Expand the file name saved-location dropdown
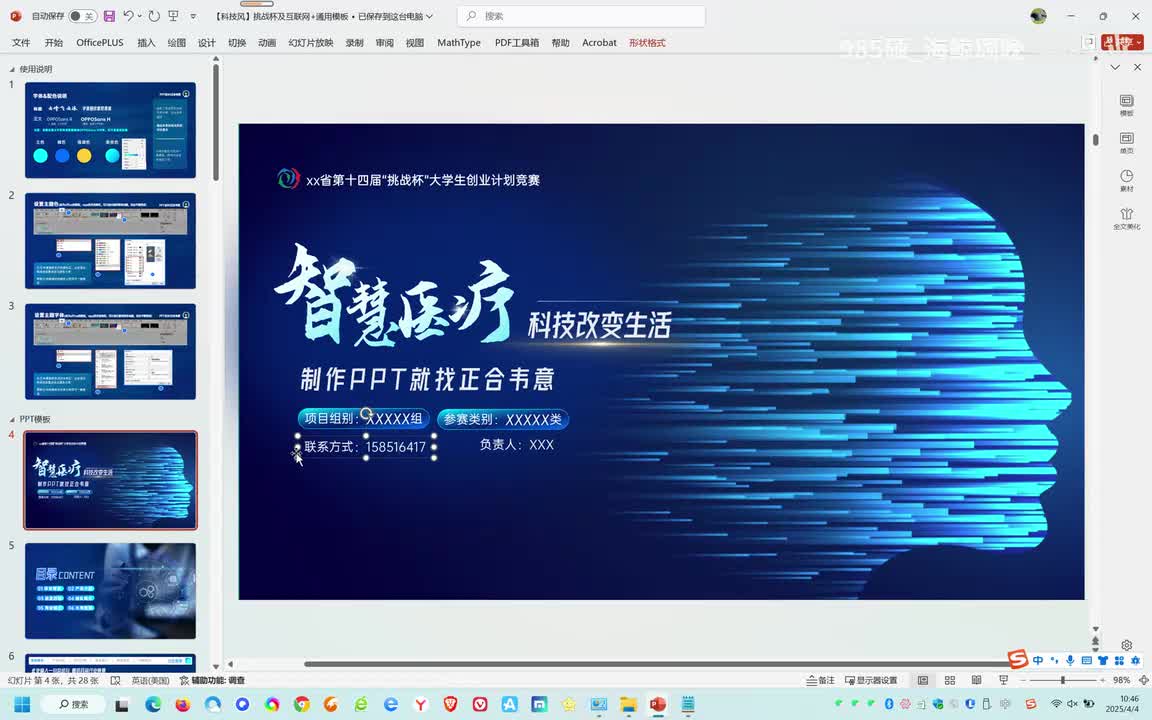Screen dimensions: 1152x720 [429, 16]
